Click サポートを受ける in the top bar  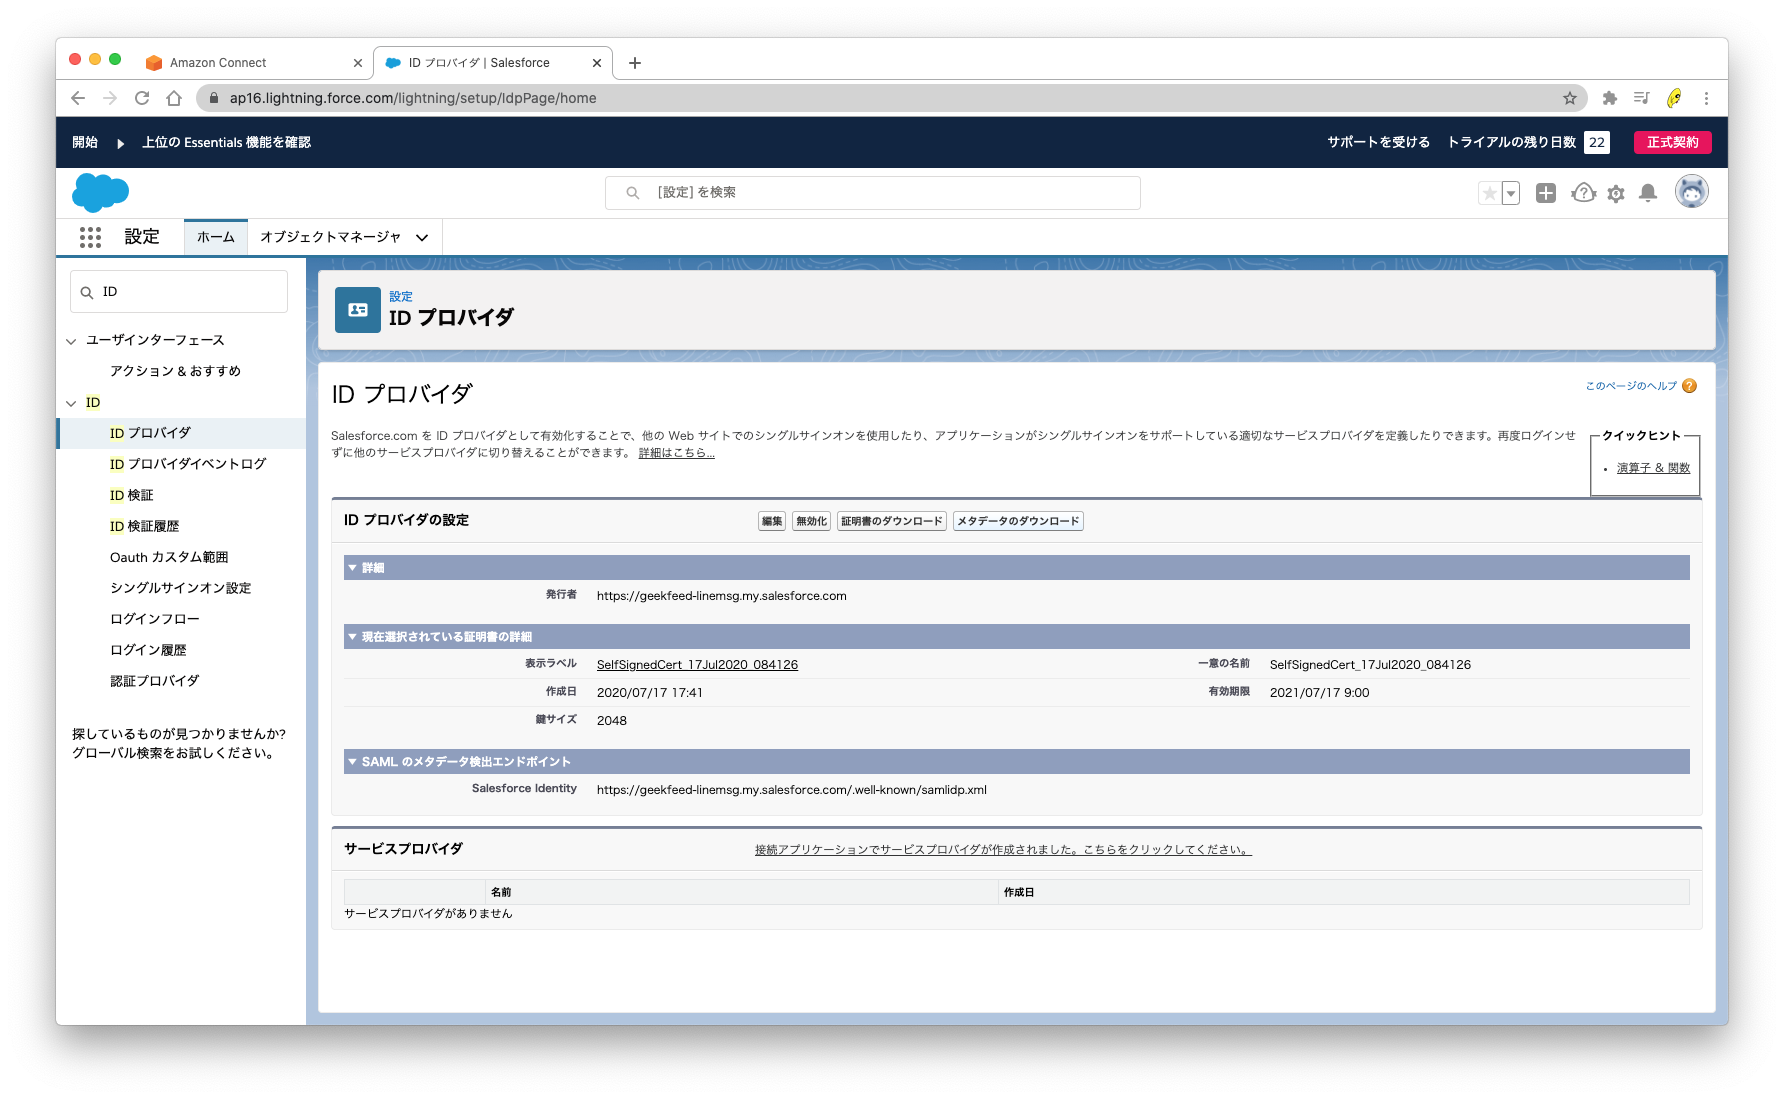(1378, 142)
